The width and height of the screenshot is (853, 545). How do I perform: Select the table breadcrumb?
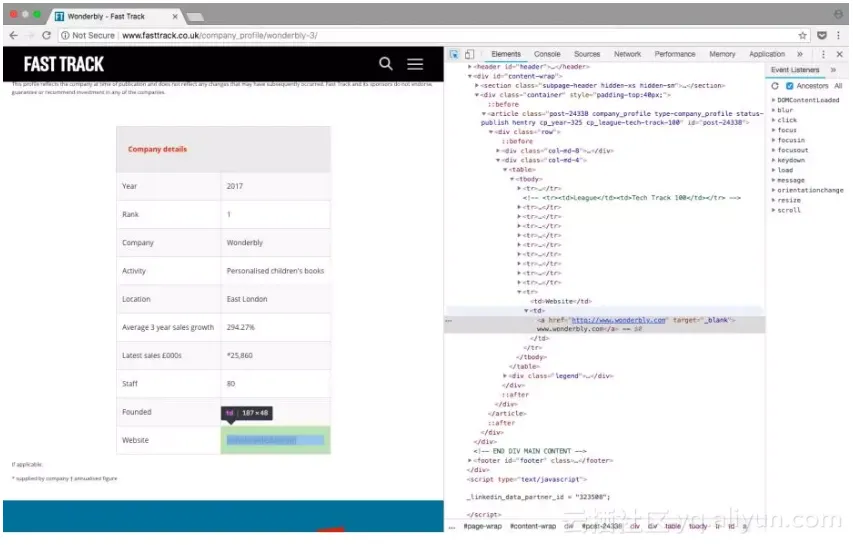tap(672, 527)
